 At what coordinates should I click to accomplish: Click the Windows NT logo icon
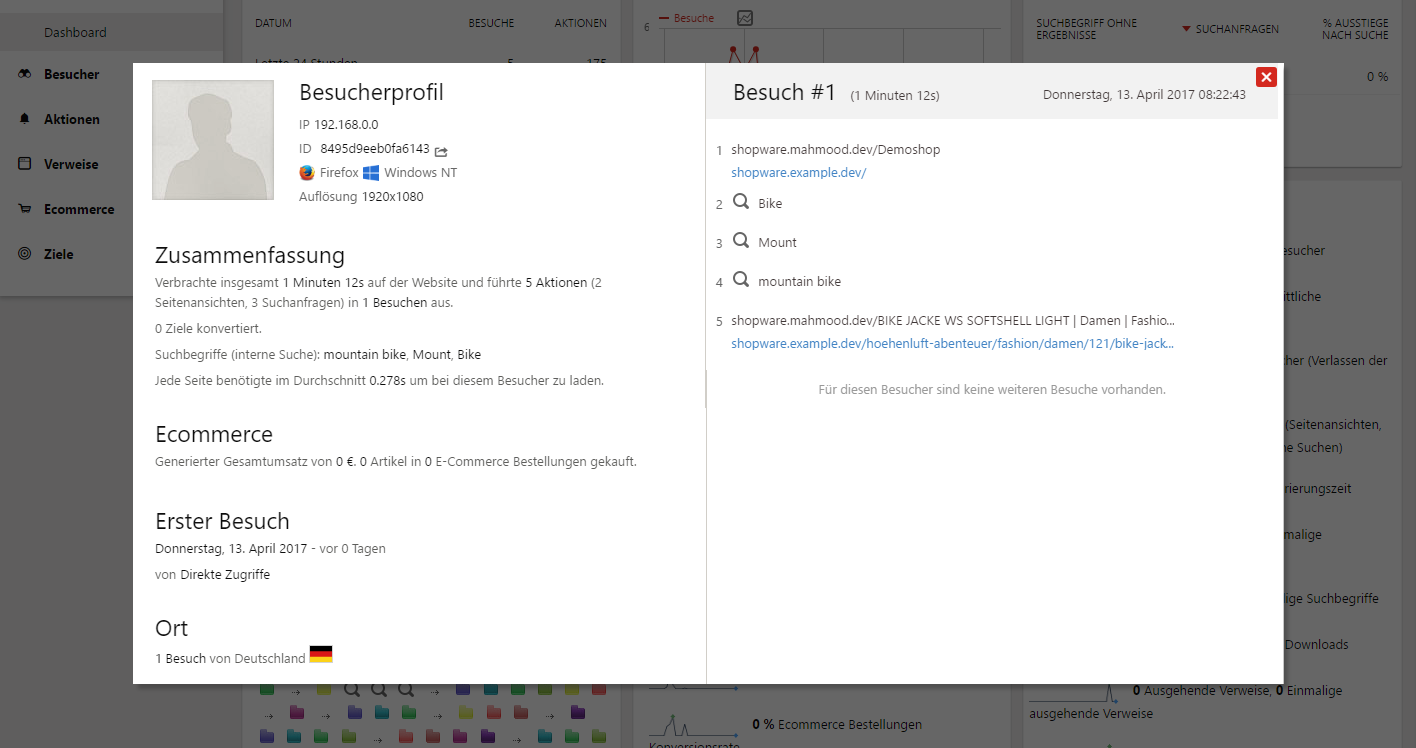click(x=371, y=172)
